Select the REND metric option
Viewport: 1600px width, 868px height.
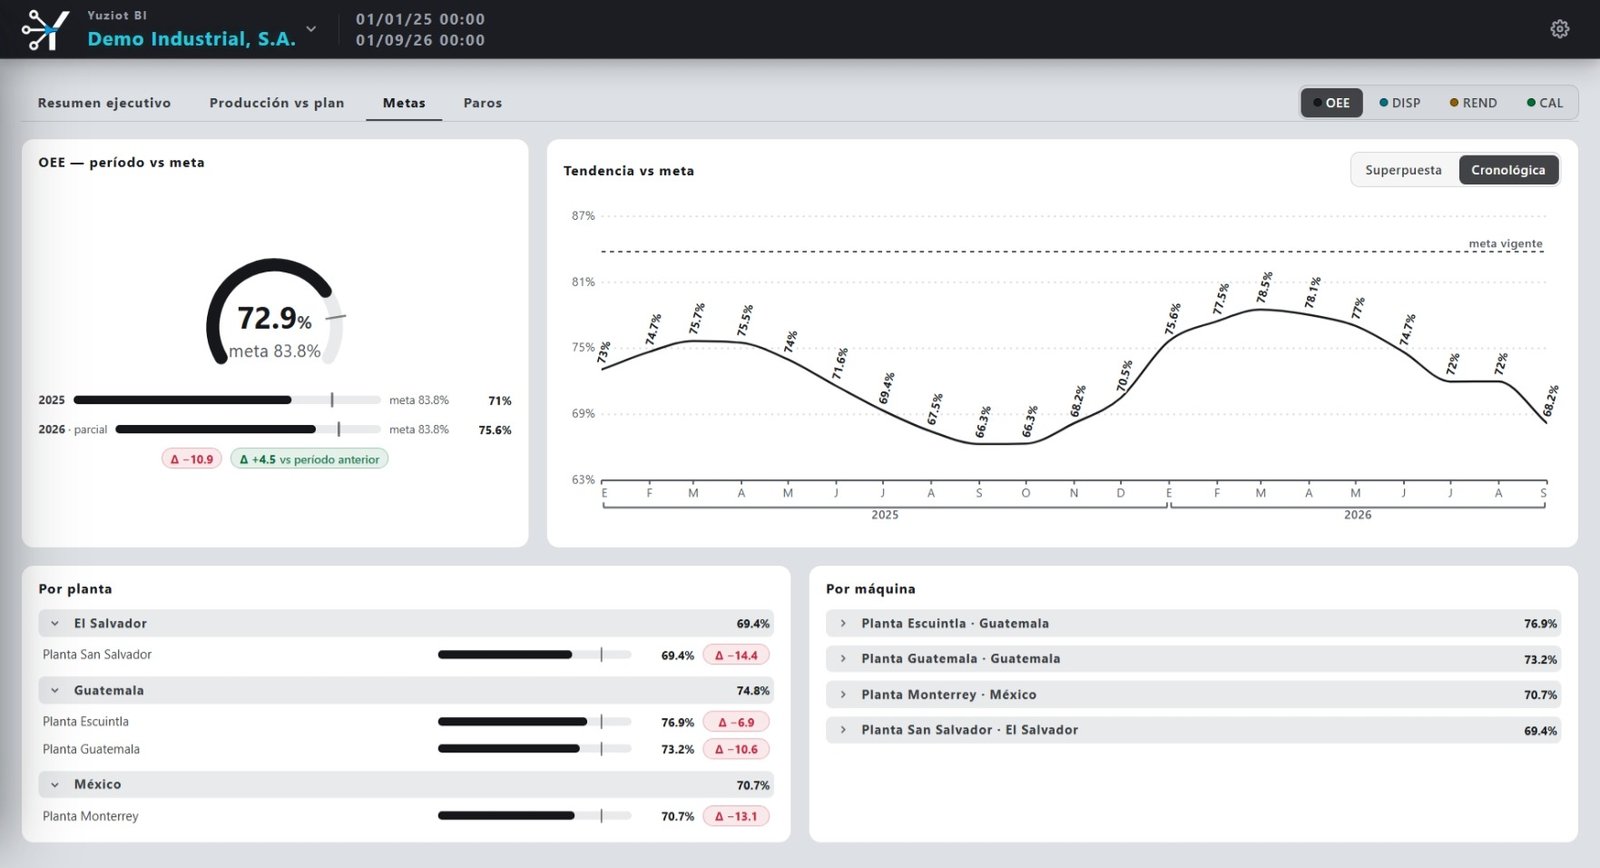[1473, 103]
